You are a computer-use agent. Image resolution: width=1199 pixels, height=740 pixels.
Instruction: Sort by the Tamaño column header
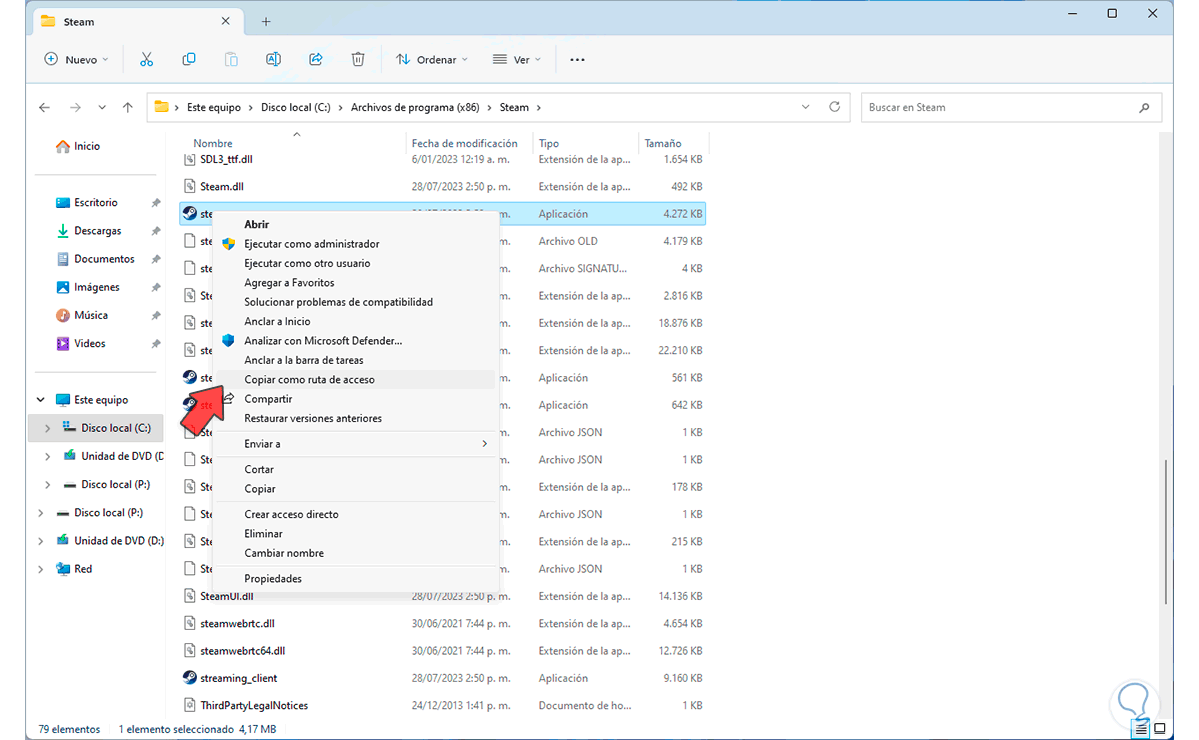pyautogui.click(x=663, y=143)
